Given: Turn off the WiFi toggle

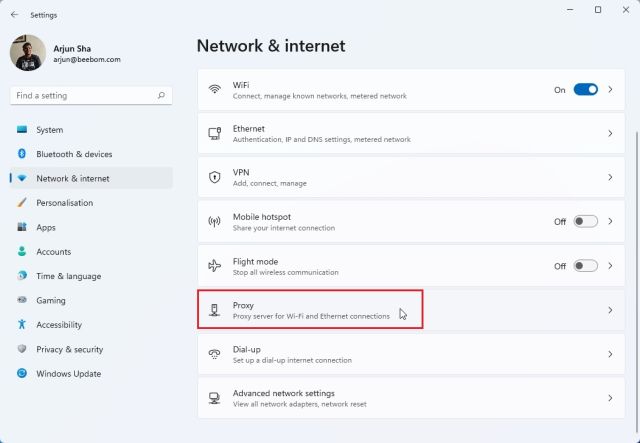Looking at the screenshot, I should tap(585, 90).
